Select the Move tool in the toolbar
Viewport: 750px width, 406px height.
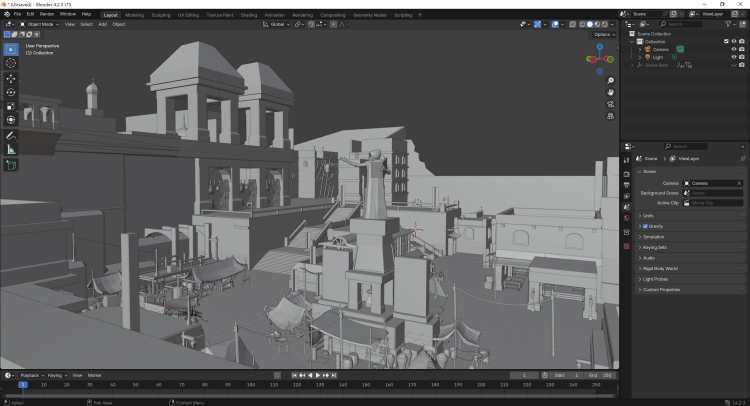click(11, 78)
